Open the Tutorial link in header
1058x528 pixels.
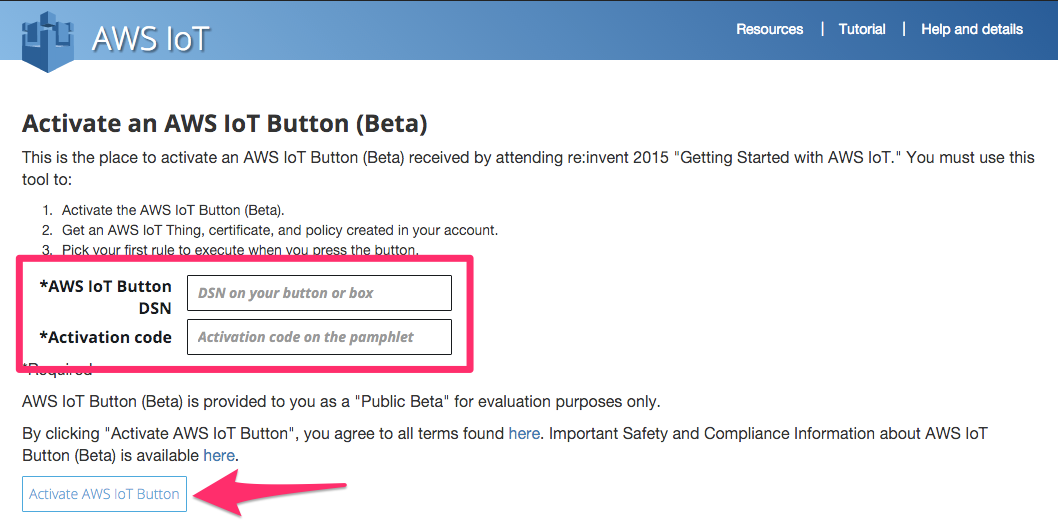(862, 29)
